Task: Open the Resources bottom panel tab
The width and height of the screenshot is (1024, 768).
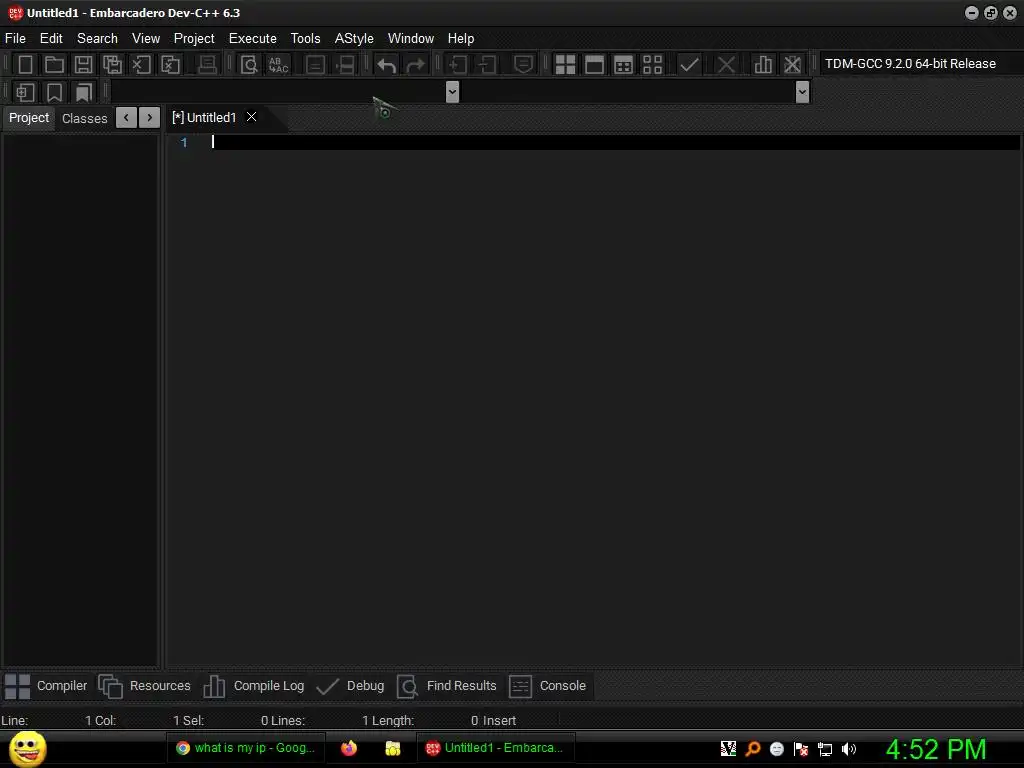Action: pyautogui.click(x=145, y=686)
